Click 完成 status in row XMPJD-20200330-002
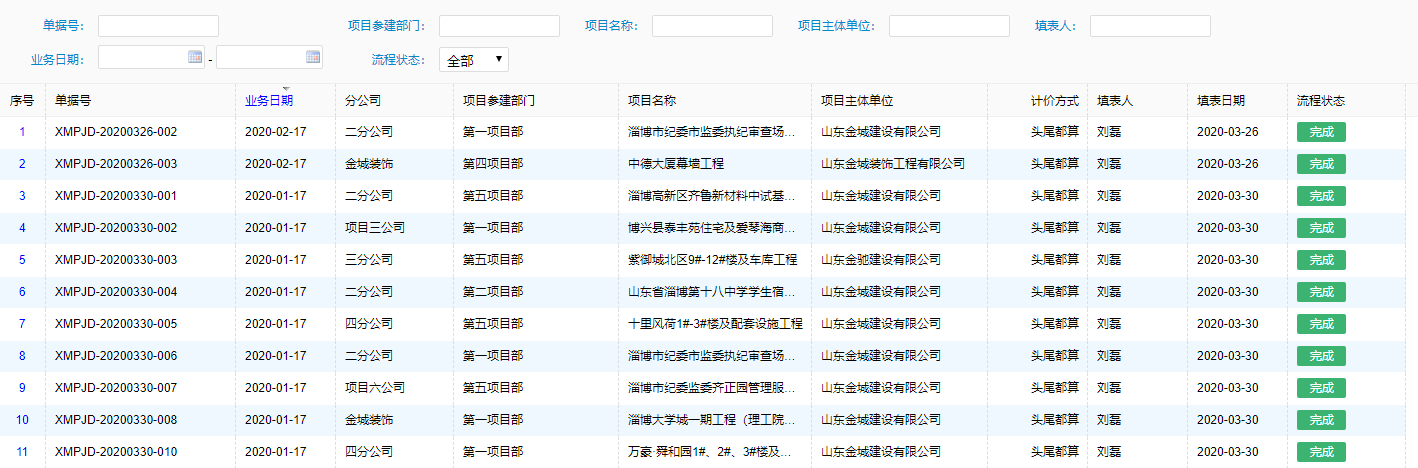Image resolution: width=1418 pixels, height=468 pixels. pyautogui.click(x=1321, y=228)
